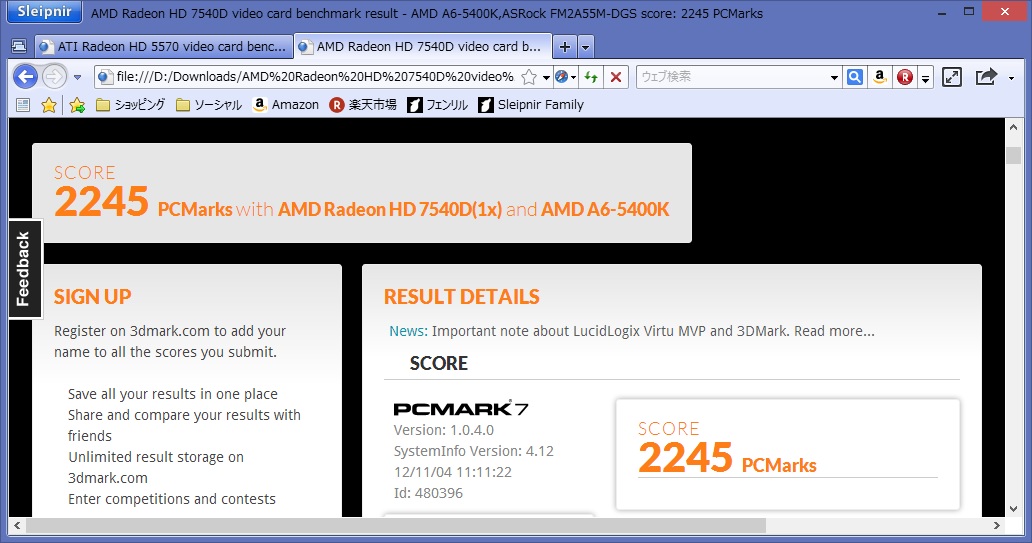Maximize the Sleipnir window
Screen dimensions: 1032x543
(x=969, y=11)
